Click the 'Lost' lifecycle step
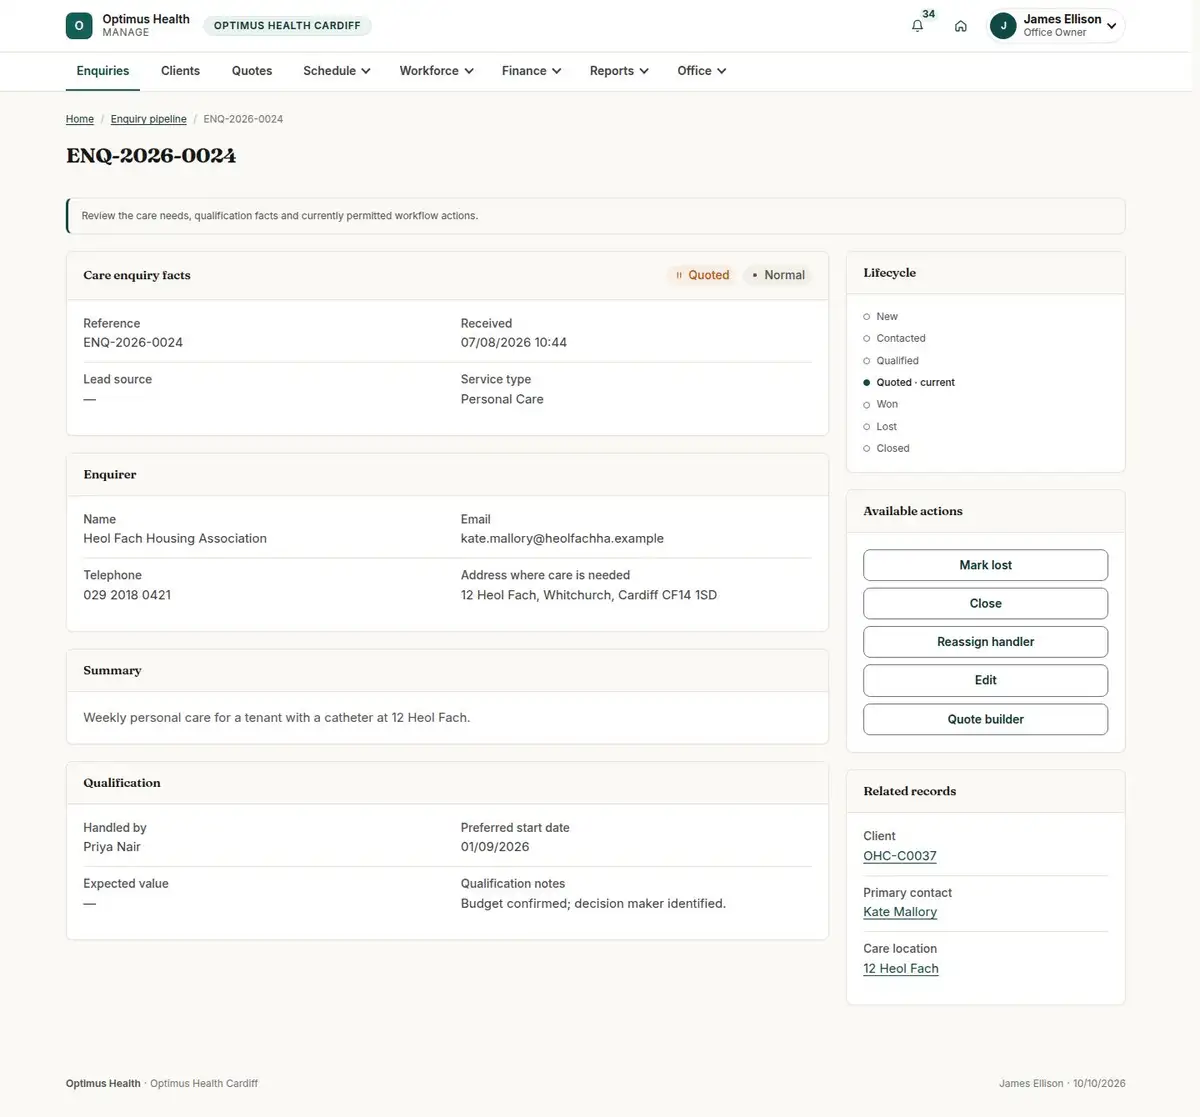The image size is (1200, 1117). [x=880, y=426]
